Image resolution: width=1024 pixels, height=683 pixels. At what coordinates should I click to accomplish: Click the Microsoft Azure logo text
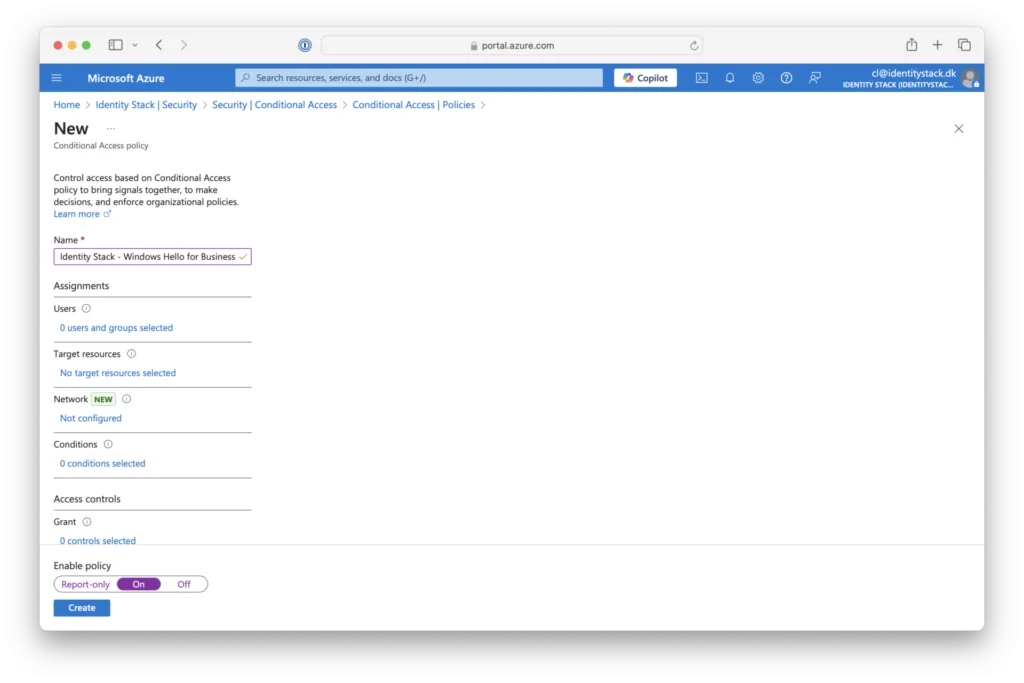[126, 78]
